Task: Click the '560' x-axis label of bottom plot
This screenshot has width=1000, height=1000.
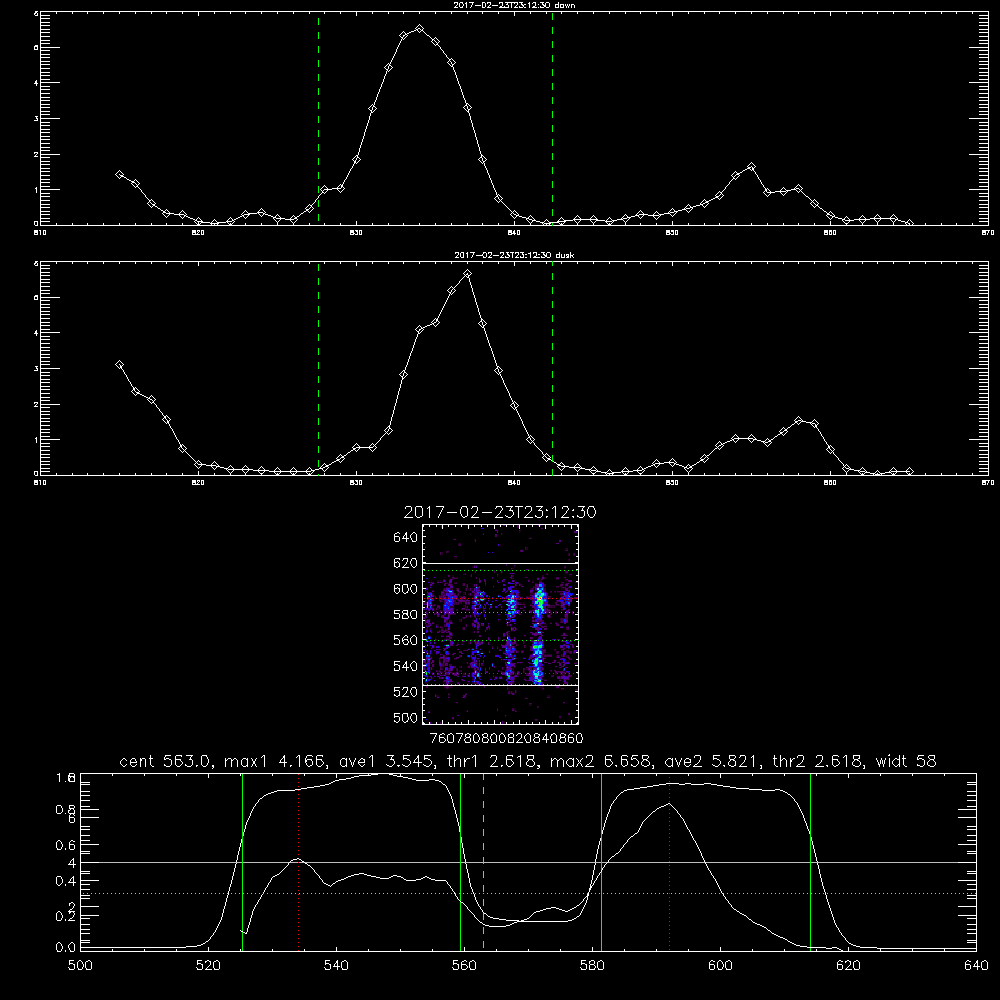Action: (464, 966)
